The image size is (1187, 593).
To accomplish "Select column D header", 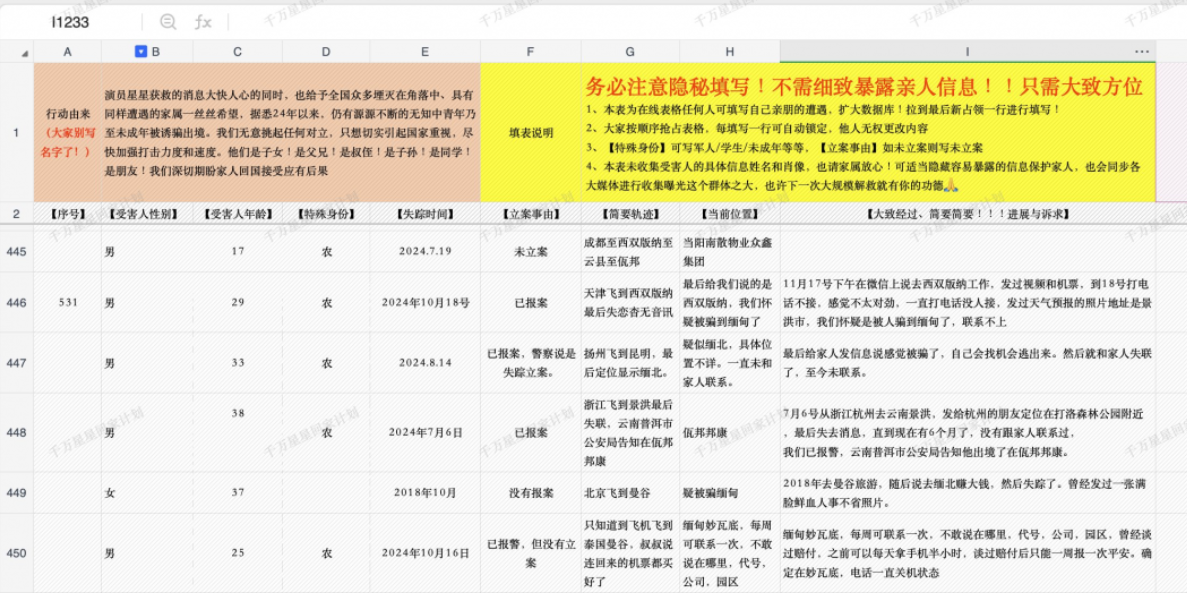I will [x=326, y=51].
